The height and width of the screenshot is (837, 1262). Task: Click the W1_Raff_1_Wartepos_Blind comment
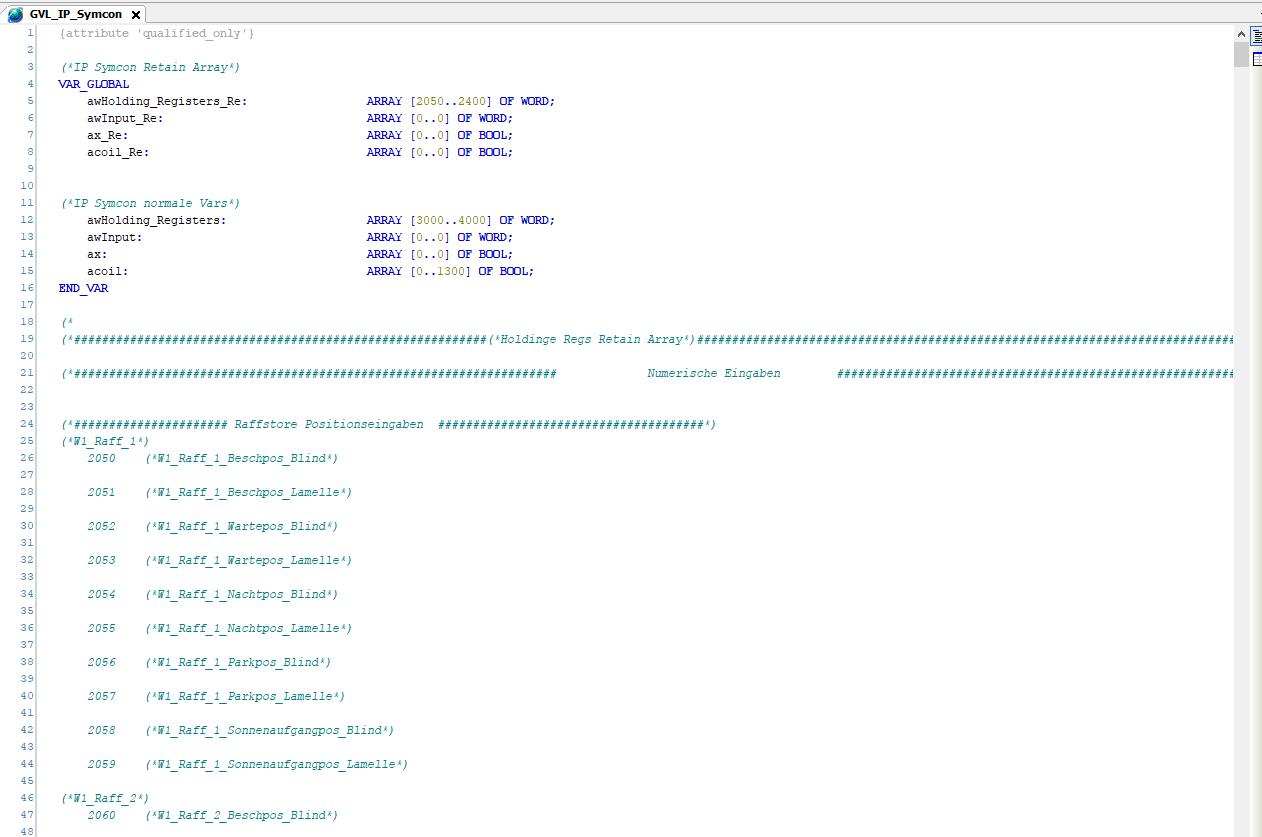pyautogui.click(x=241, y=527)
